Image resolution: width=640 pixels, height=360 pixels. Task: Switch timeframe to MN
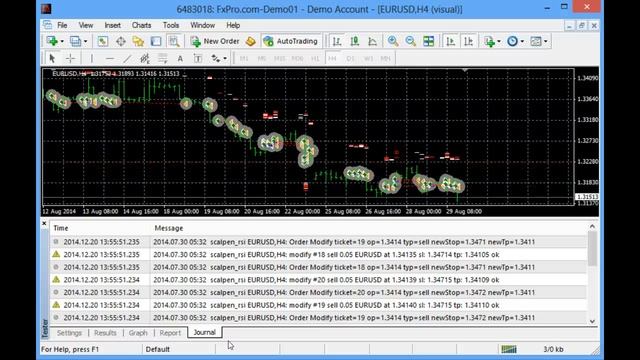click(385, 58)
